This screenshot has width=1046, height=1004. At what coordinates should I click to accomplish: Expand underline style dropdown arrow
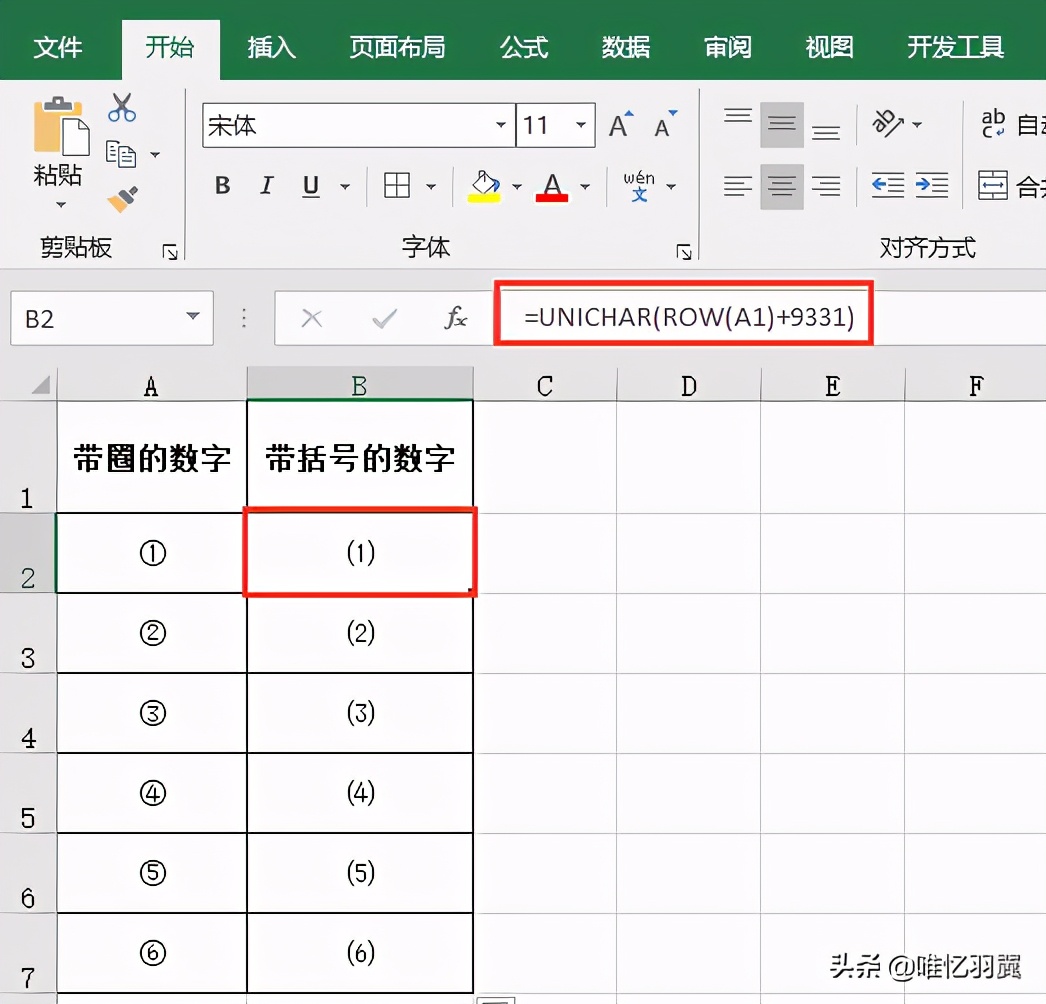[x=345, y=186]
